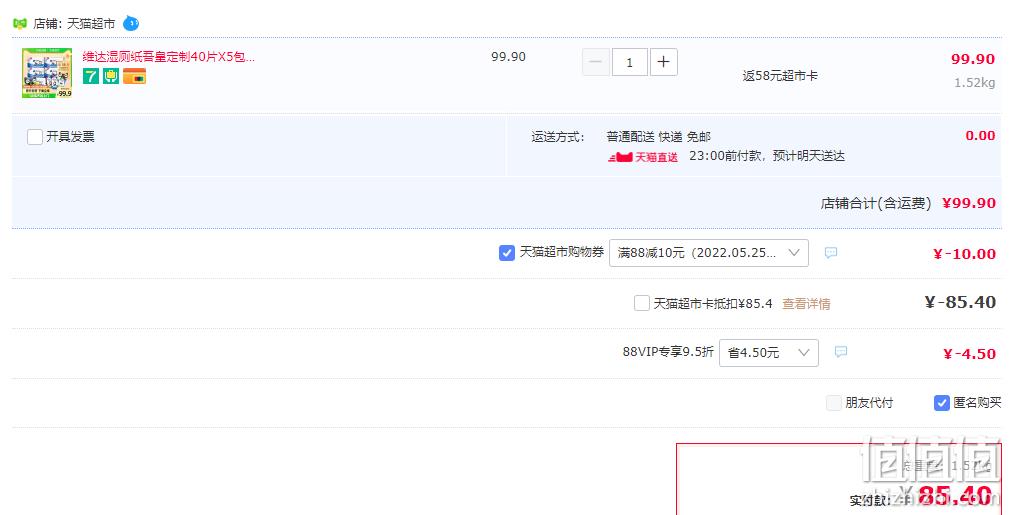Expand the 省4.50元 discount dropdown
Screen dimensions: 1010x515
coord(768,353)
